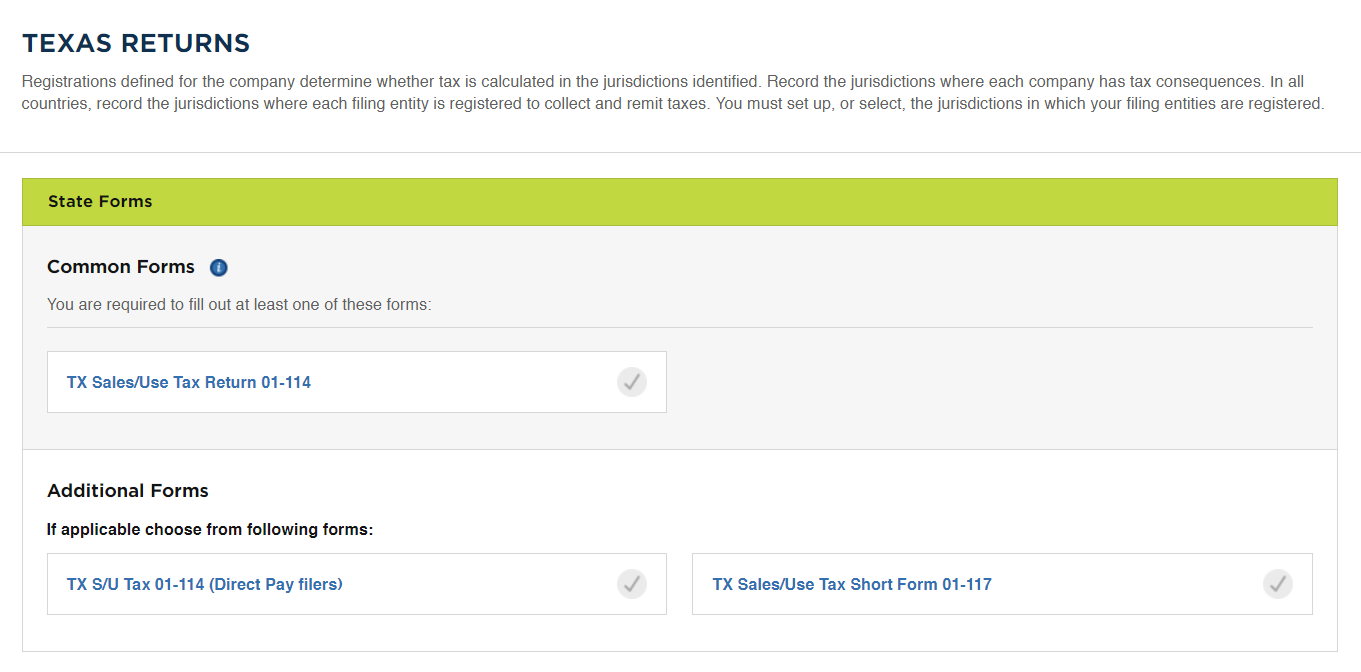Open TX Sales/Use Tax Short Form 01-117
Viewport: 1361px width, 672px height.
852,584
